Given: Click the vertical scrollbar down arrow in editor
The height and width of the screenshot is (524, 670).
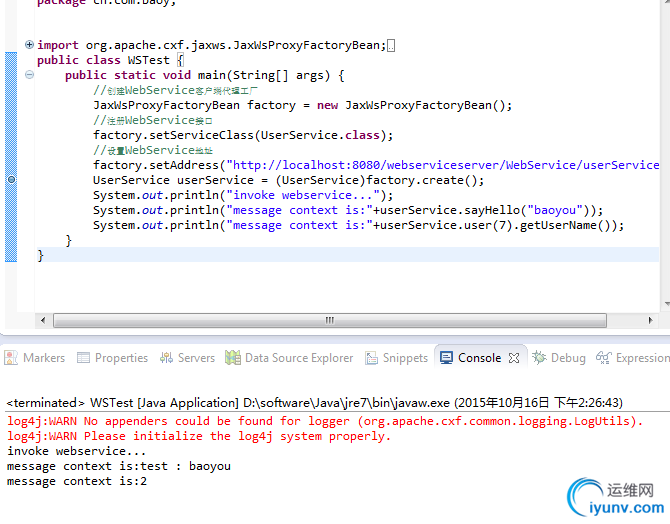Looking at the screenshot, I should click(667, 304).
